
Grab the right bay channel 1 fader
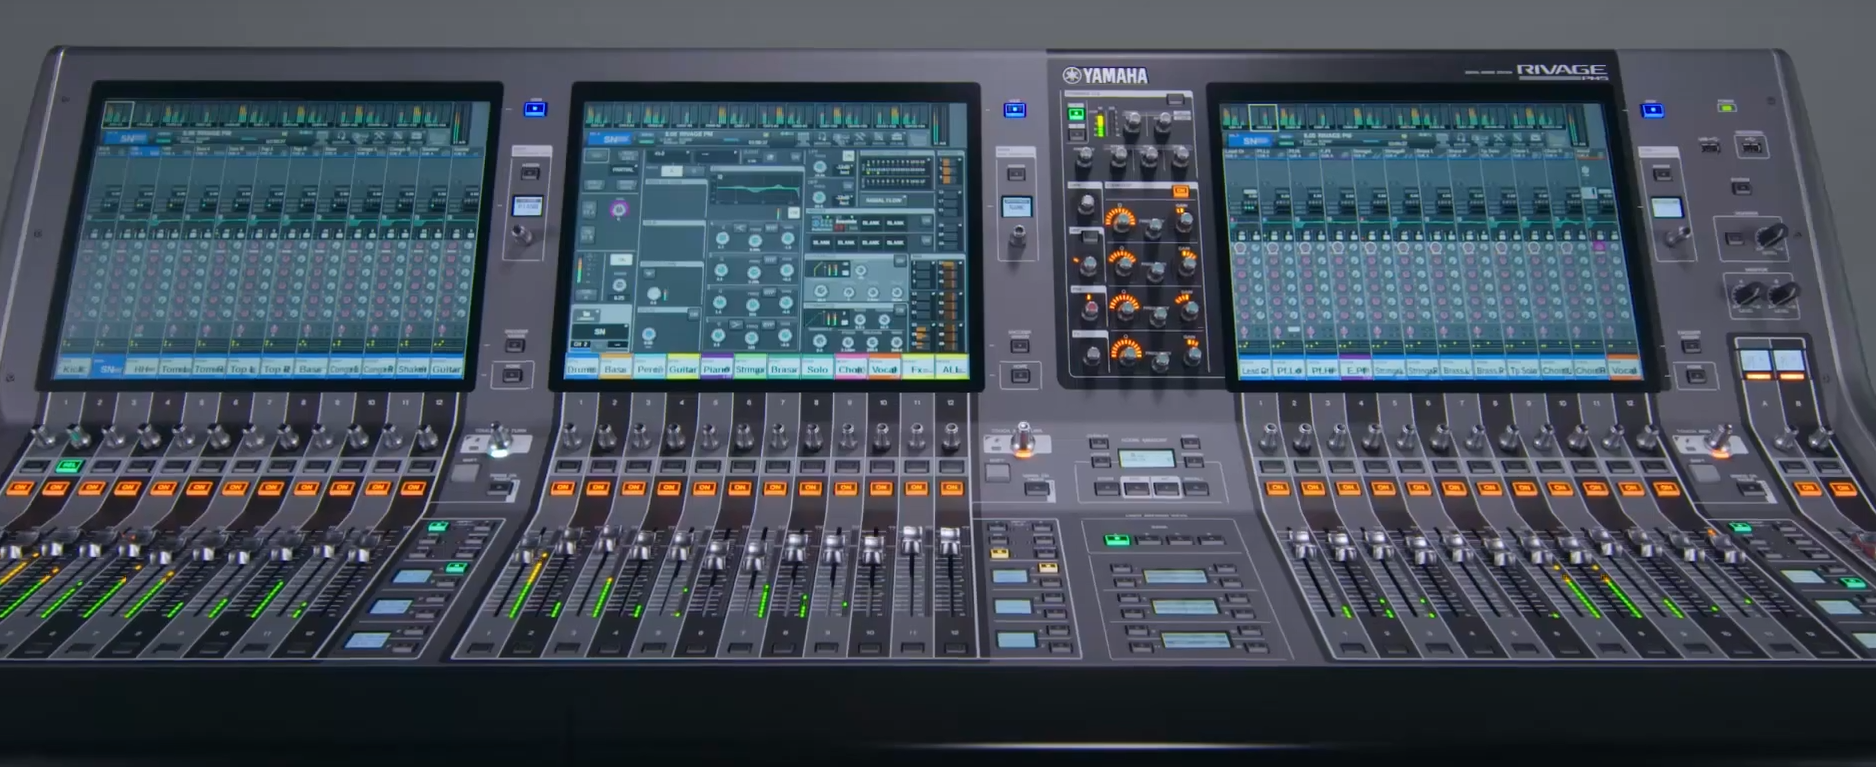(x=1301, y=543)
